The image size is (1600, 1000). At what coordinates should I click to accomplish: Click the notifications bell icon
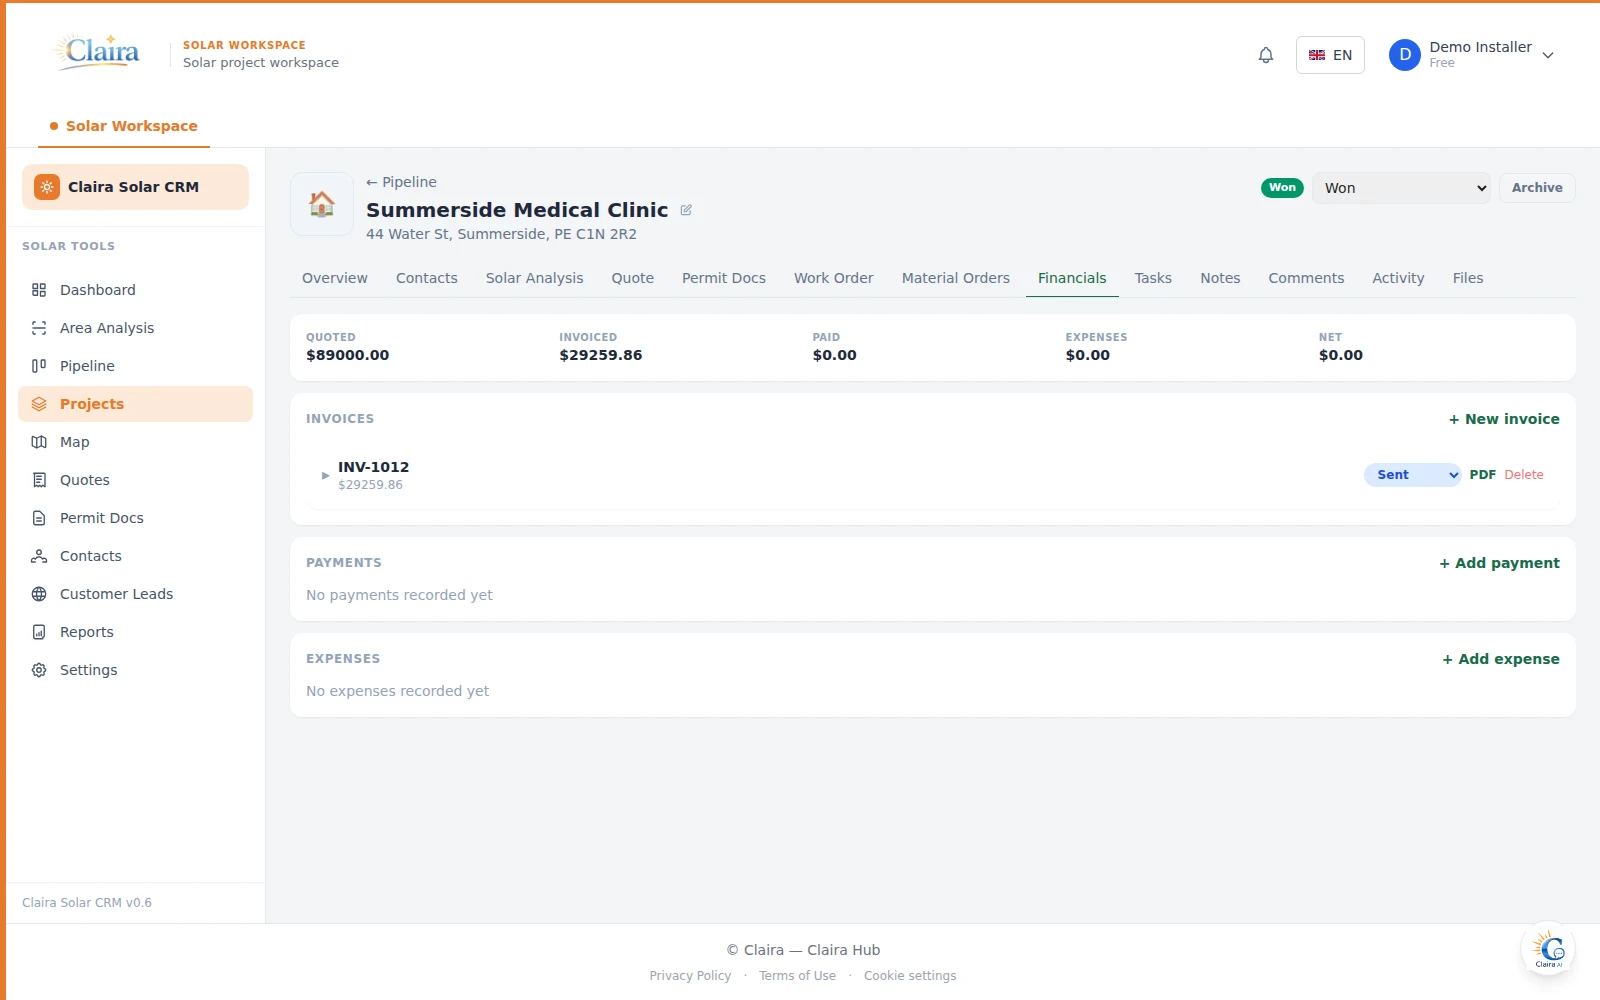(x=1266, y=55)
